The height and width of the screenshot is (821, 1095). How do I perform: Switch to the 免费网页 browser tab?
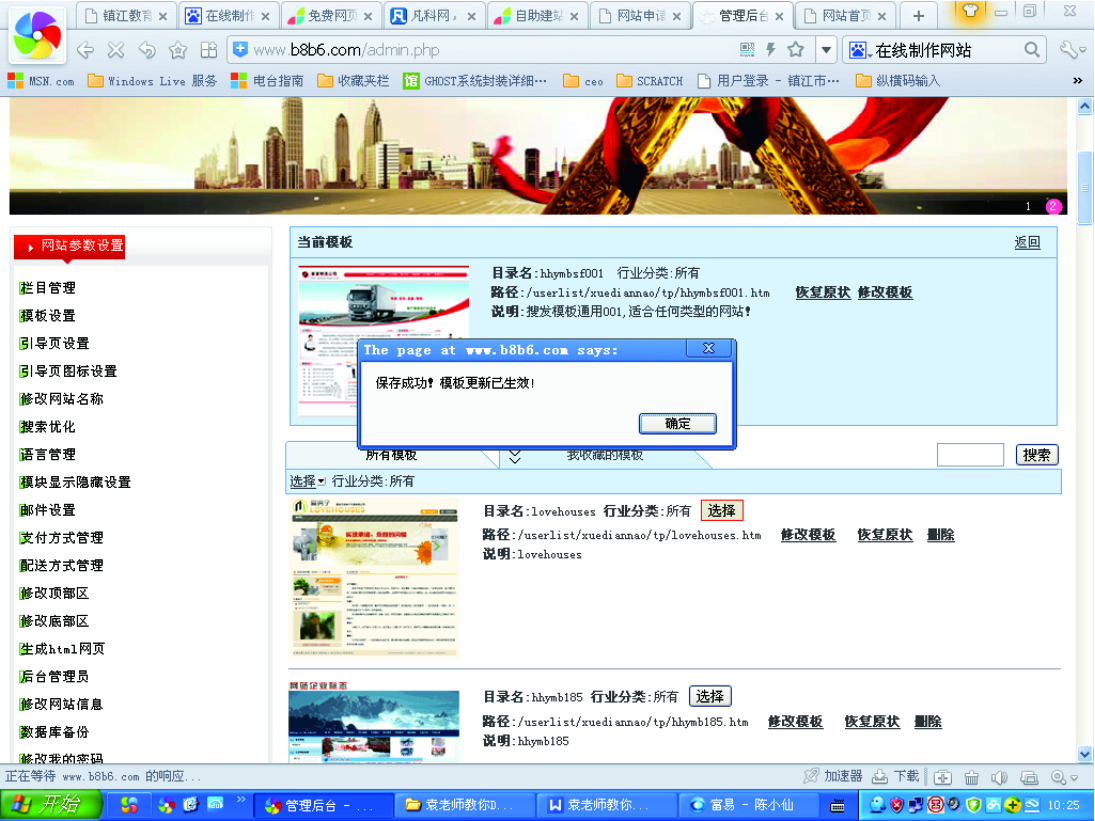point(331,16)
